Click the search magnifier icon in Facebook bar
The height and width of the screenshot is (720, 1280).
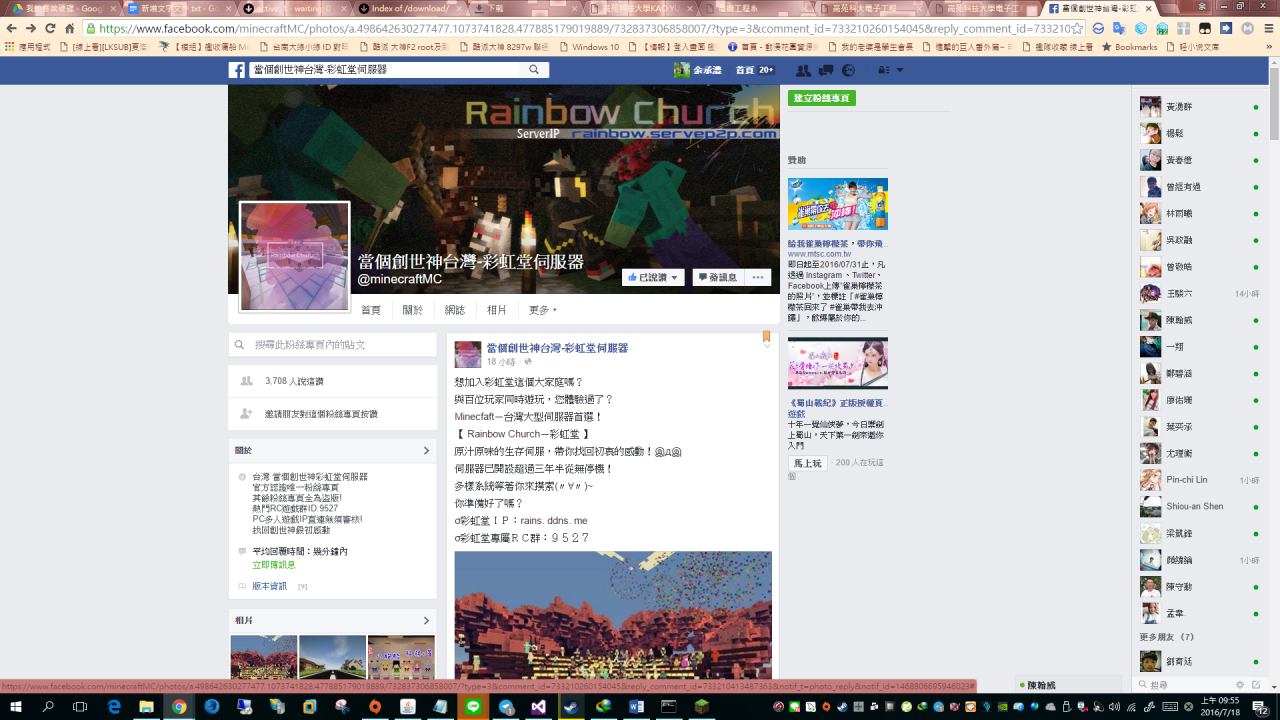coord(534,70)
